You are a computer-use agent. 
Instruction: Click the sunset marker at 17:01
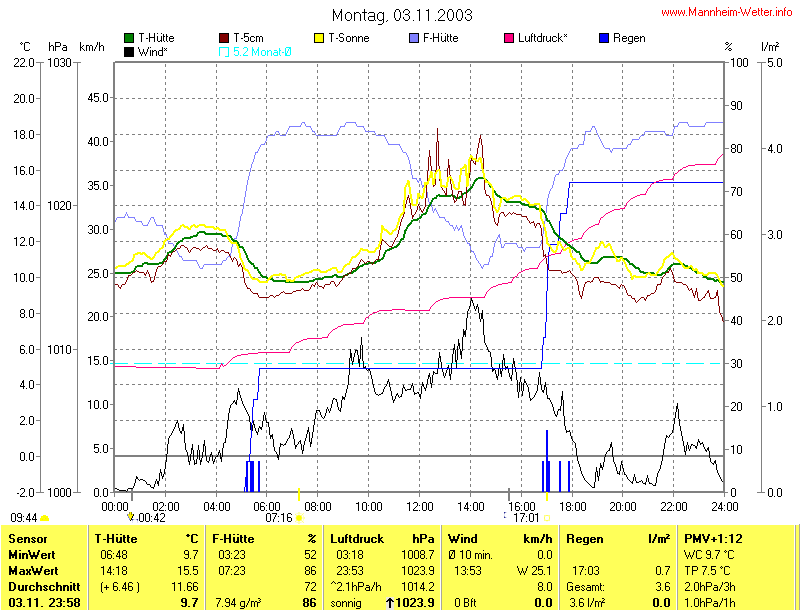click(546, 518)
